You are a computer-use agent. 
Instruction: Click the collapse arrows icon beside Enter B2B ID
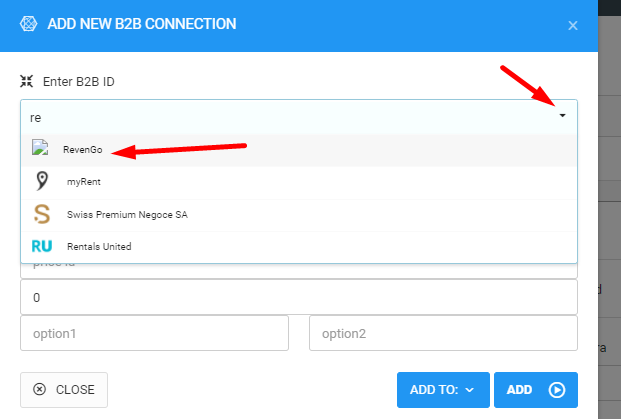point(27,81)
